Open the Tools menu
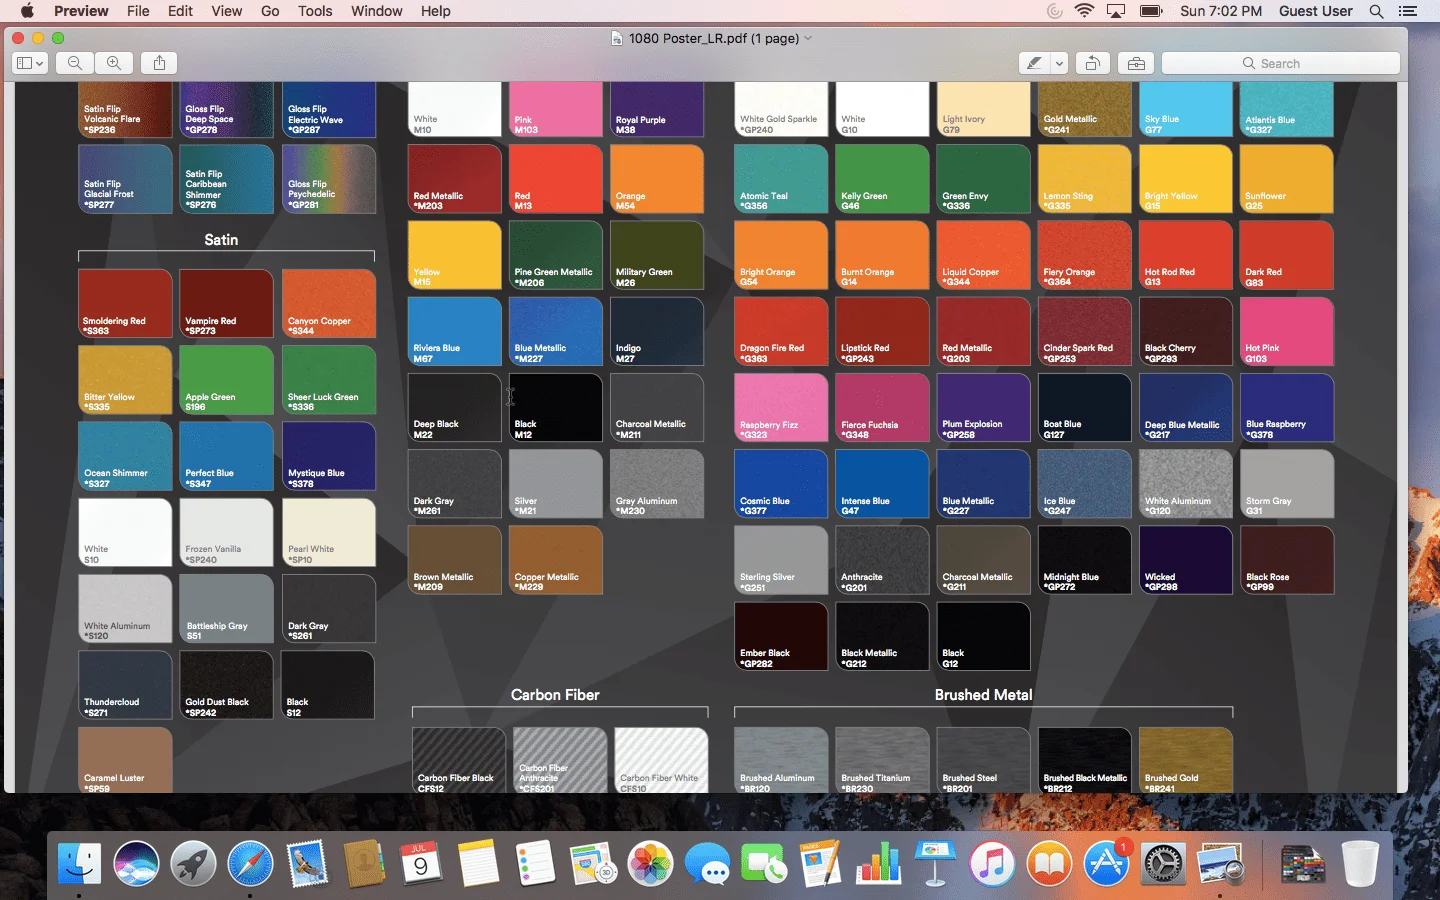The image size is (1440, 900). (315, 11)
